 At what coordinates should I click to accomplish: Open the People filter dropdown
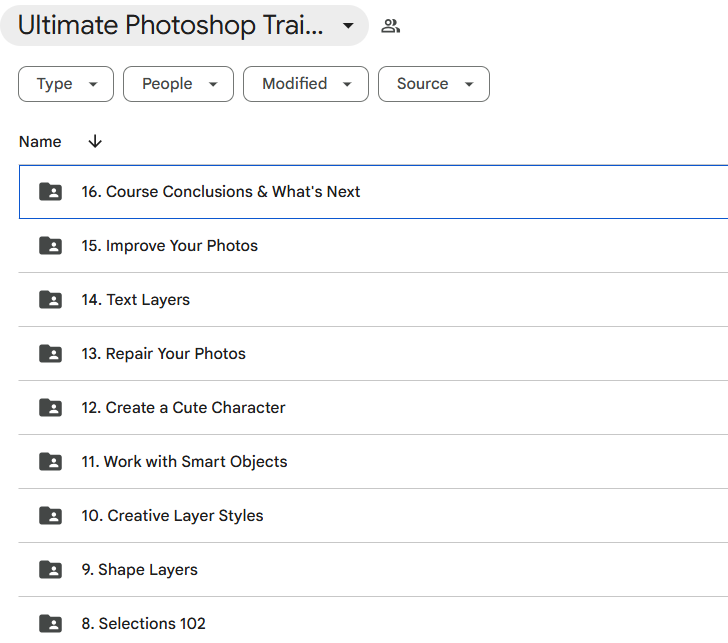tap(178, 84)
